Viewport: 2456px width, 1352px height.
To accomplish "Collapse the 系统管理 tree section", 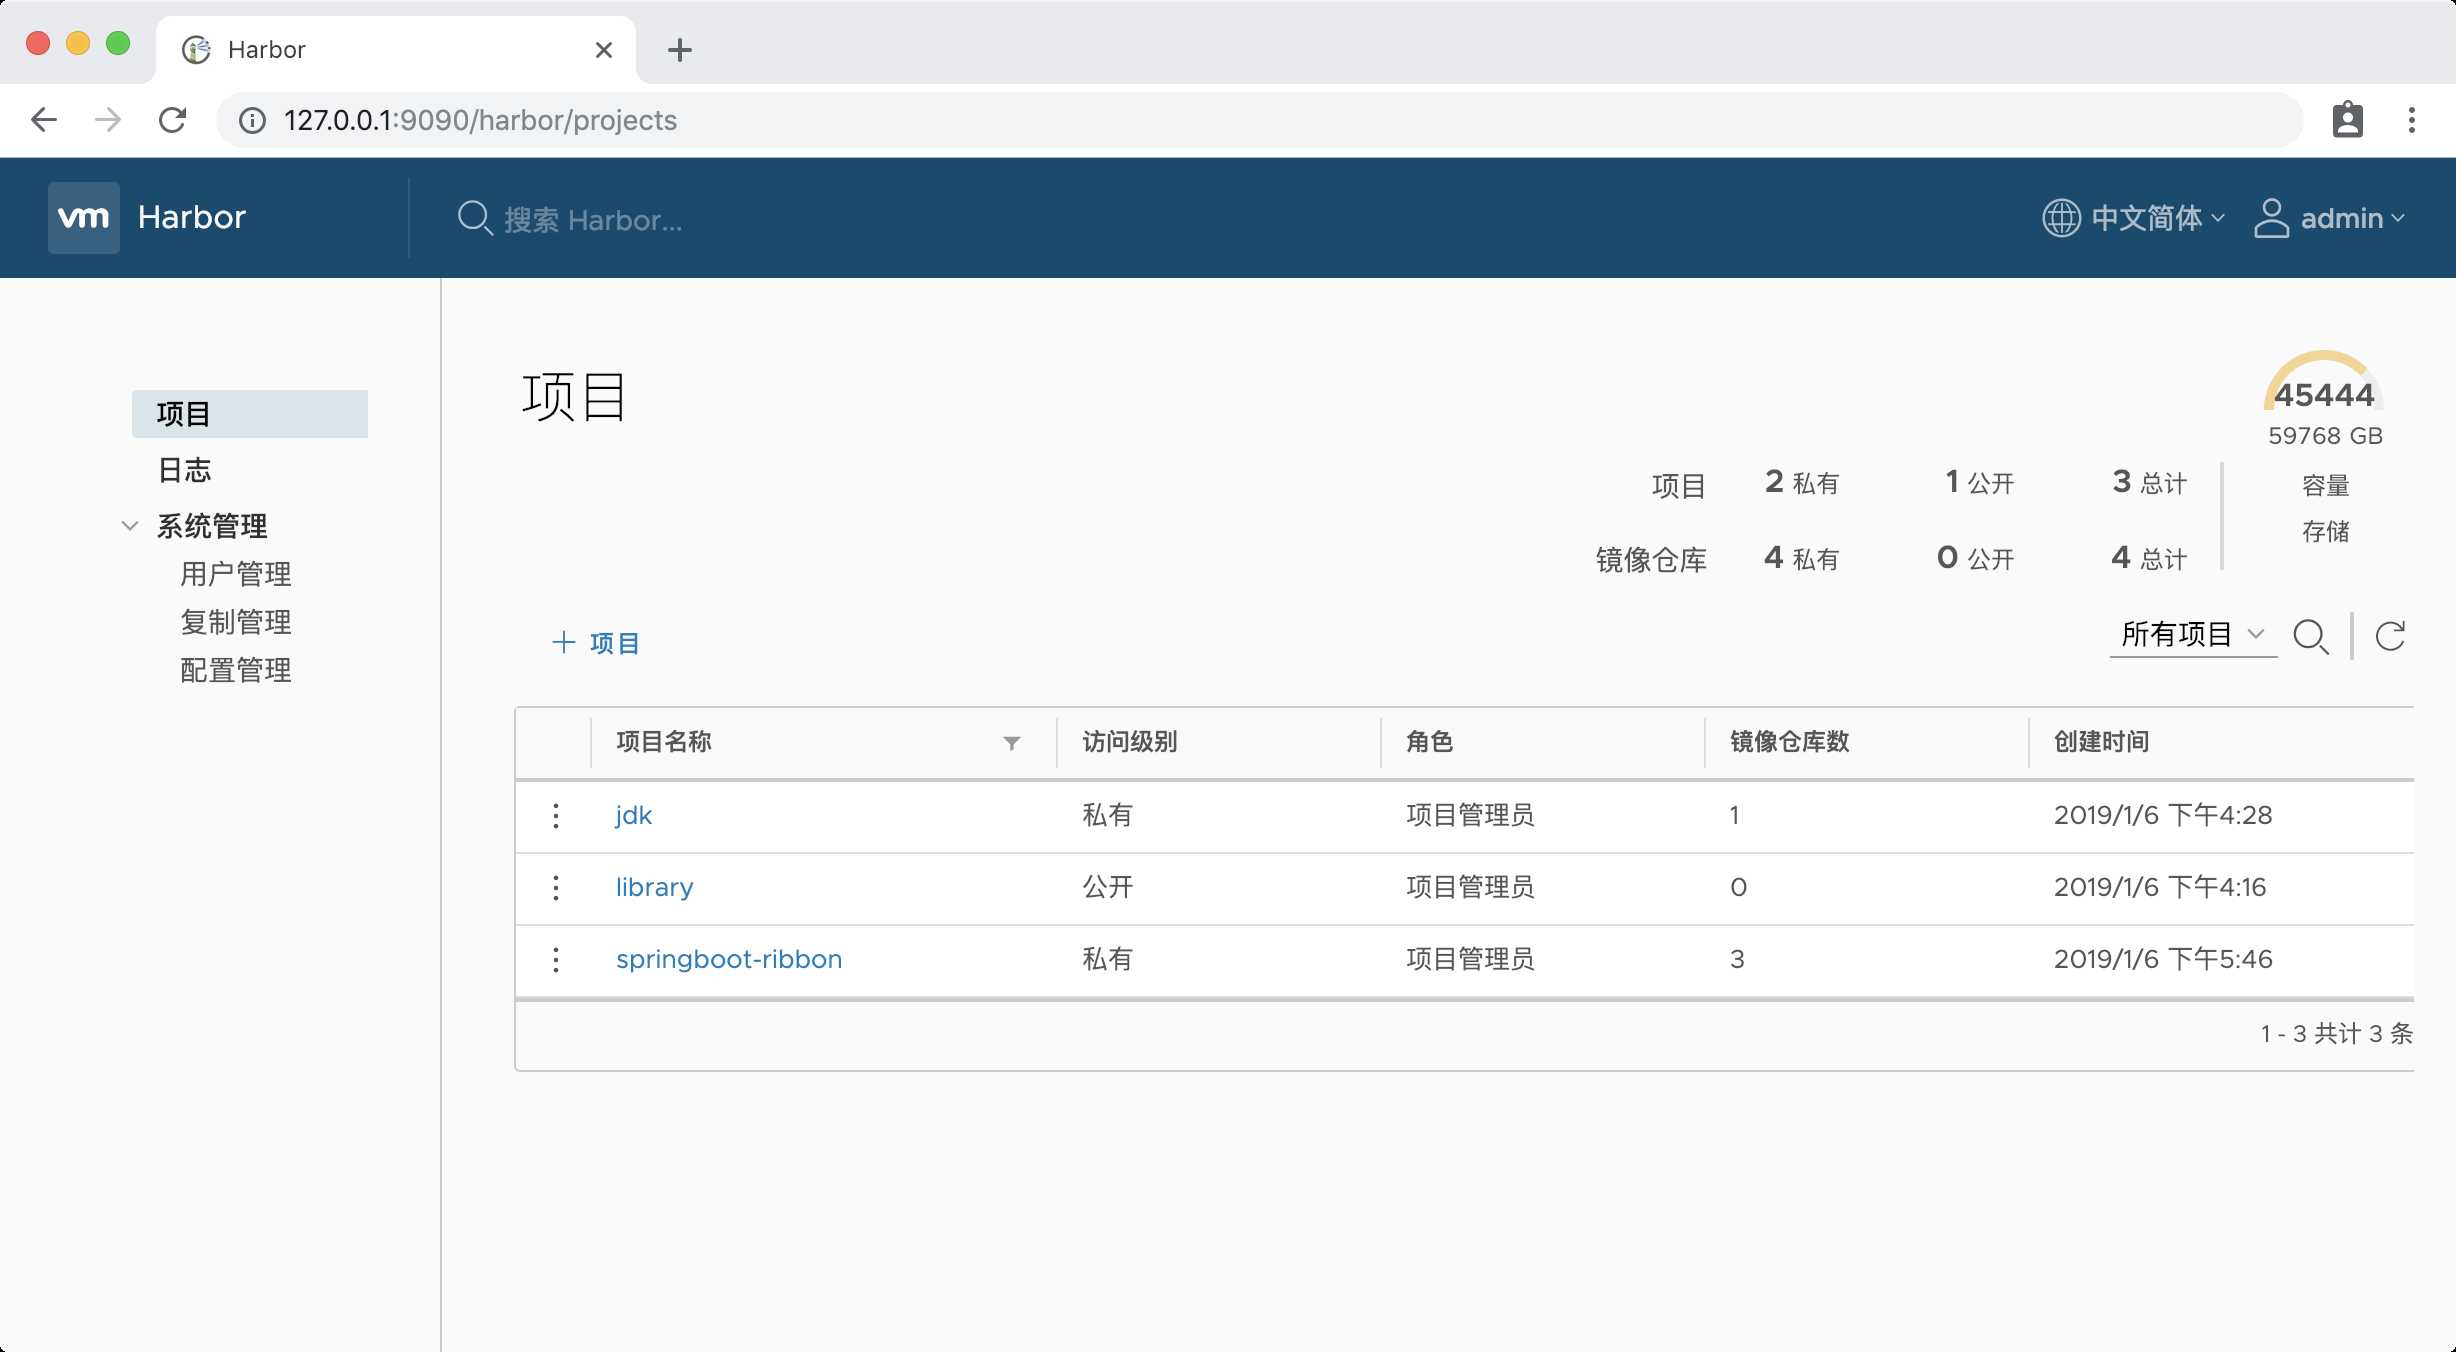I will coord(129,526).
